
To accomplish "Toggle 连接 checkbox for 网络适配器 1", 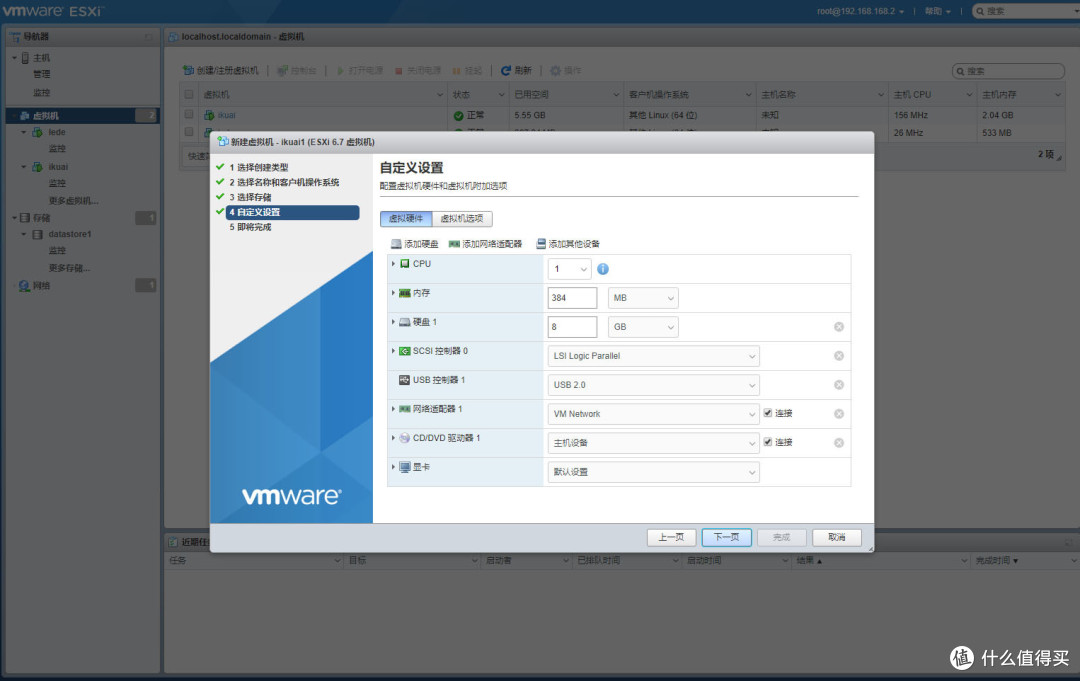I will point(767,413).
